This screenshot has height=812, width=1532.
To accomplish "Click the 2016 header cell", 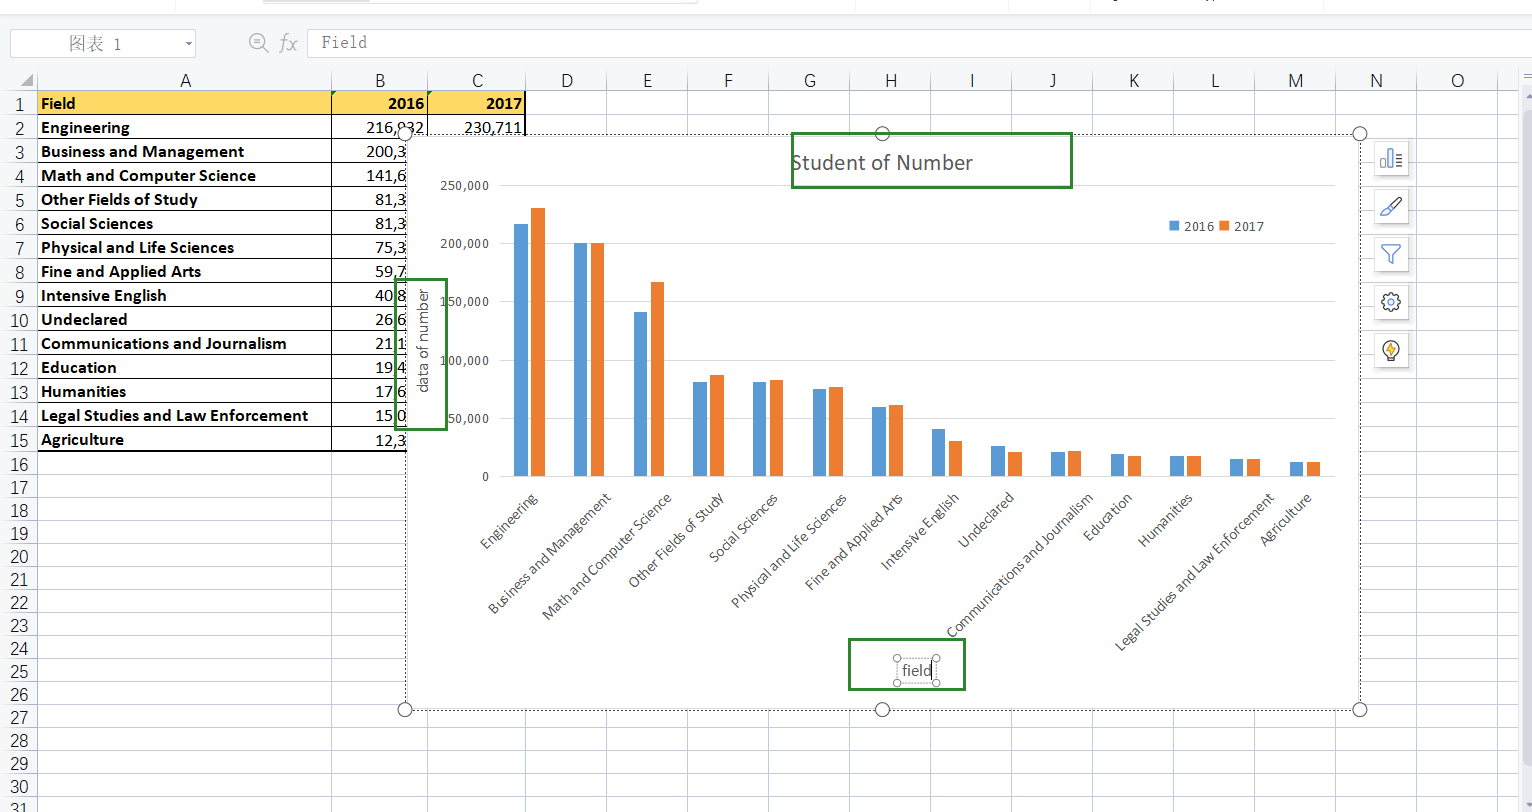I will (380, 103).
